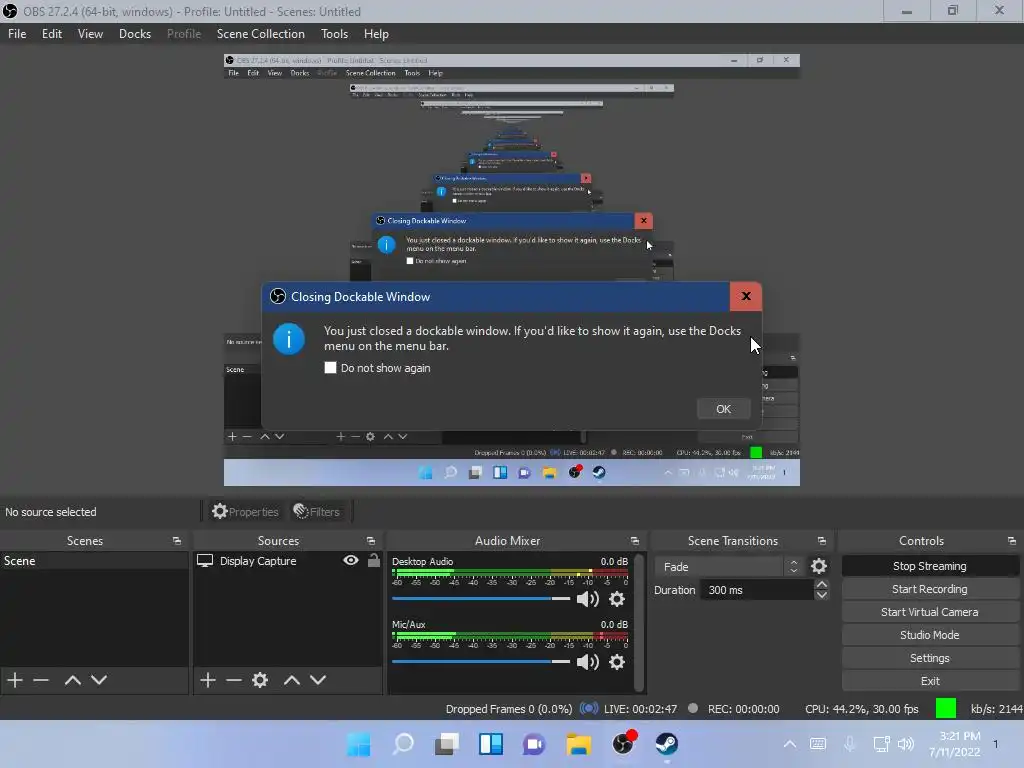The height and width of the screenshot is (768, 1024).
Task: Open Teams Chat on taskbar
Action: [x=534, y=744]
